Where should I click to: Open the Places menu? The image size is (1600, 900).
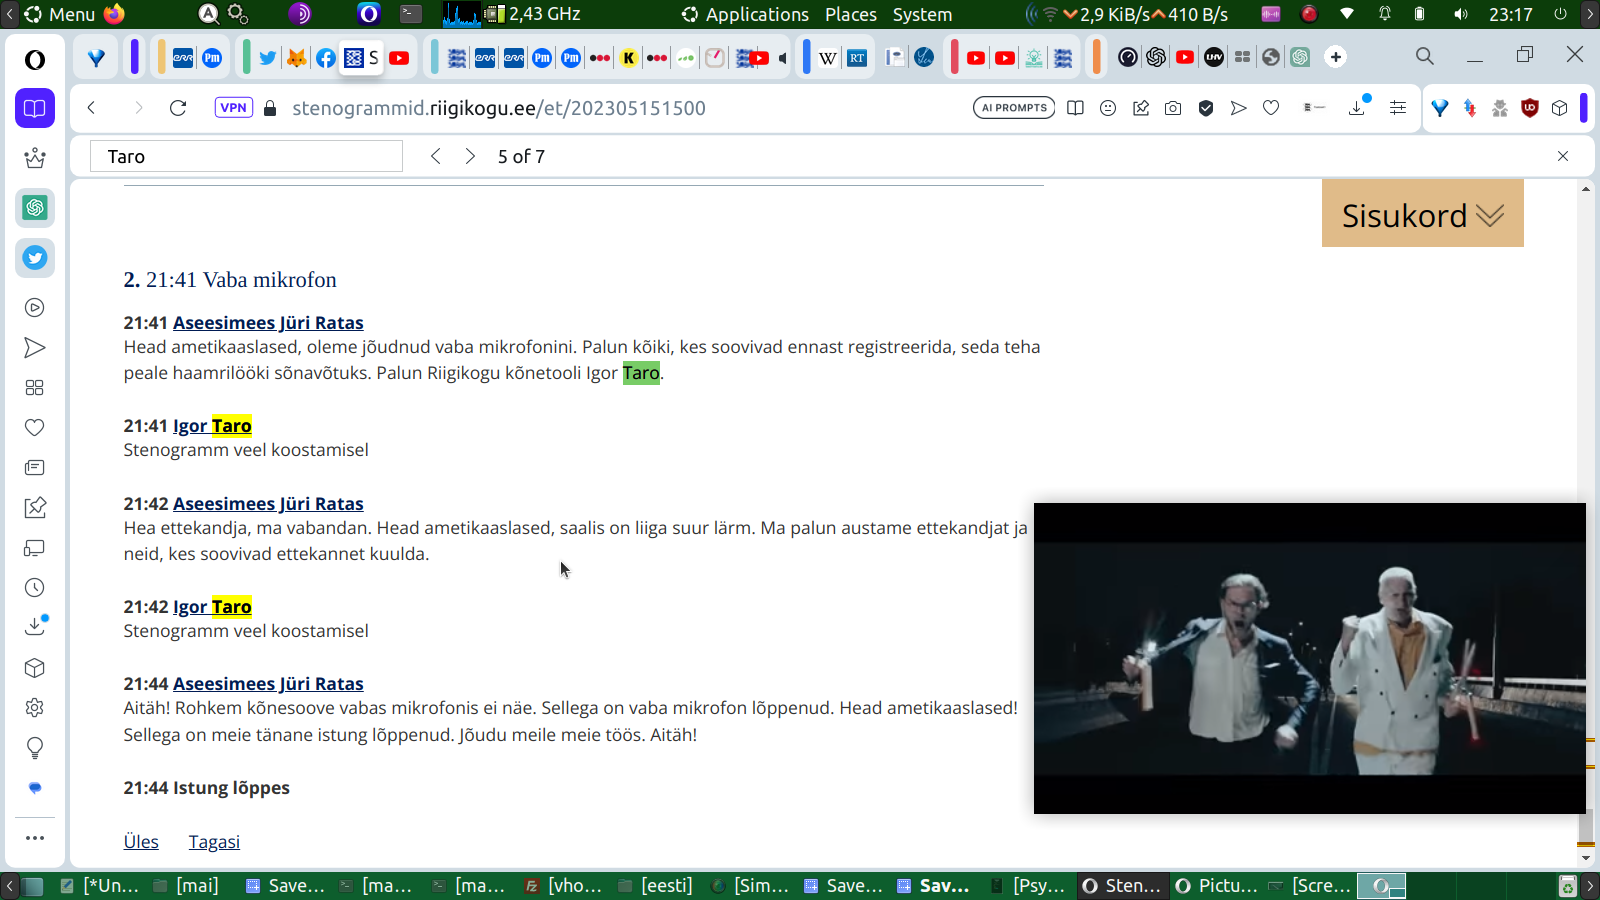850,14
